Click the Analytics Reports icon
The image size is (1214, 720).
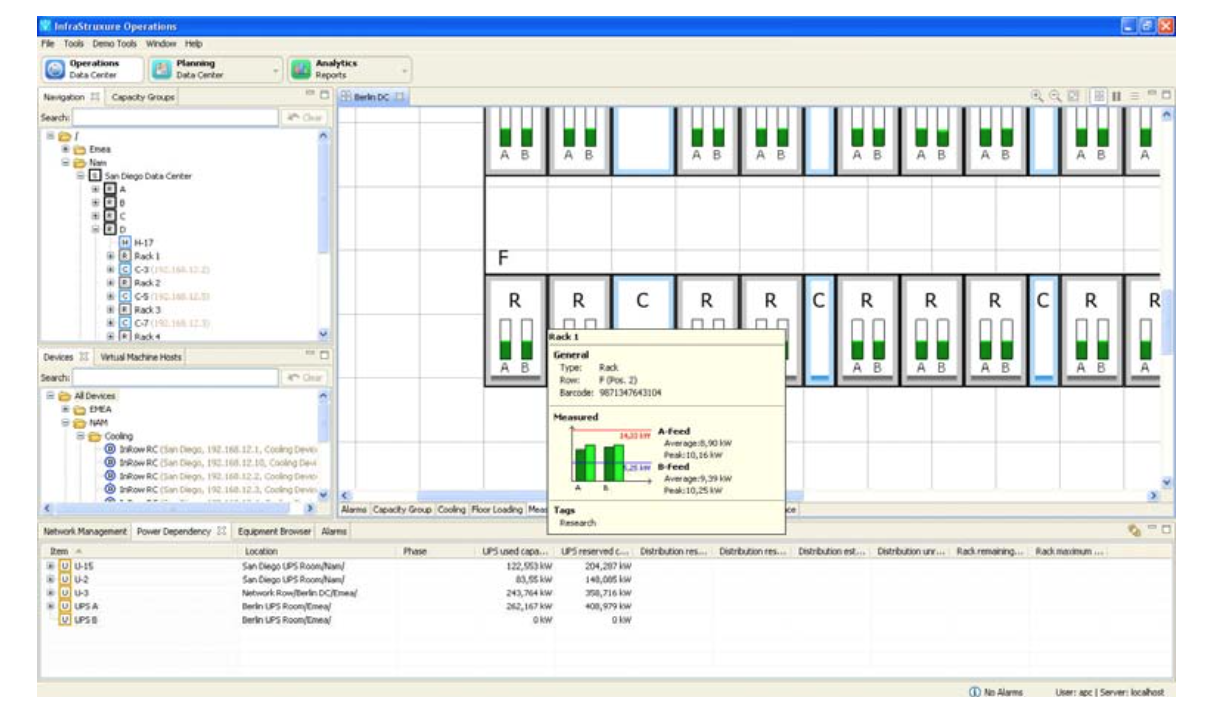301,69
